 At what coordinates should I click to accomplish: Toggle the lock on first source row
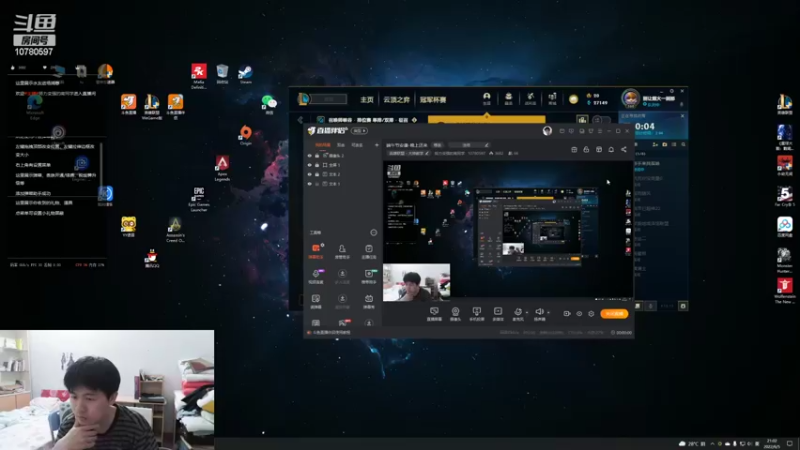point(317,156)
